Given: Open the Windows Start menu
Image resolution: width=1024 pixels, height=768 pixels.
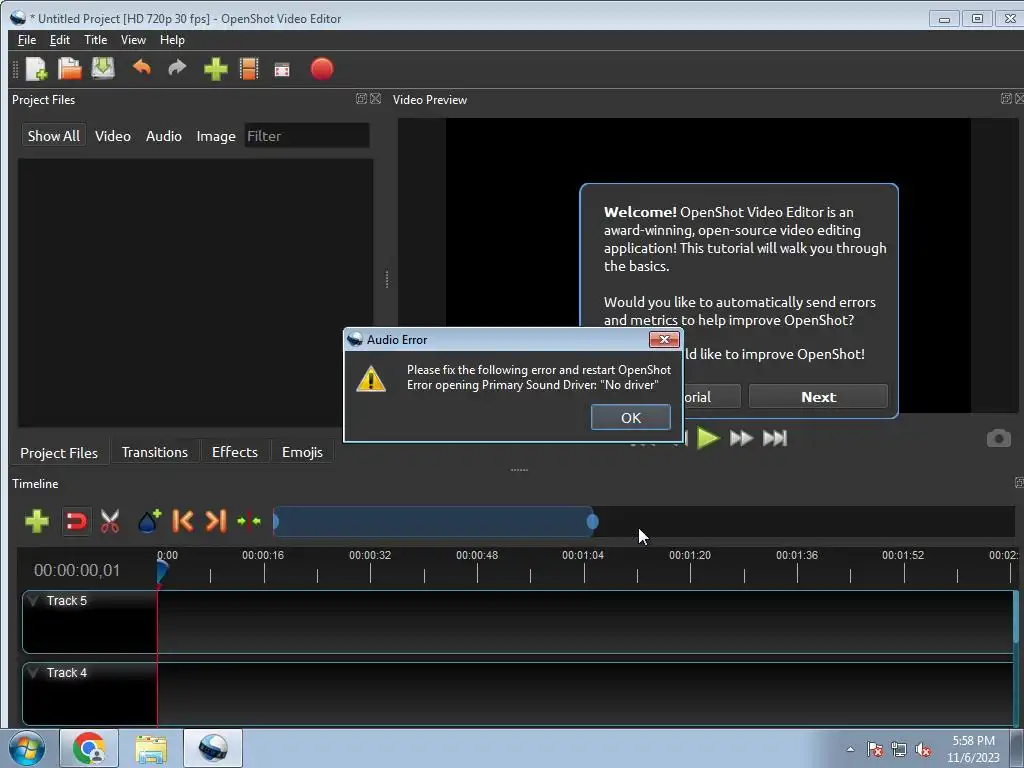Looking at the screenshot, I should pos(26,748).
